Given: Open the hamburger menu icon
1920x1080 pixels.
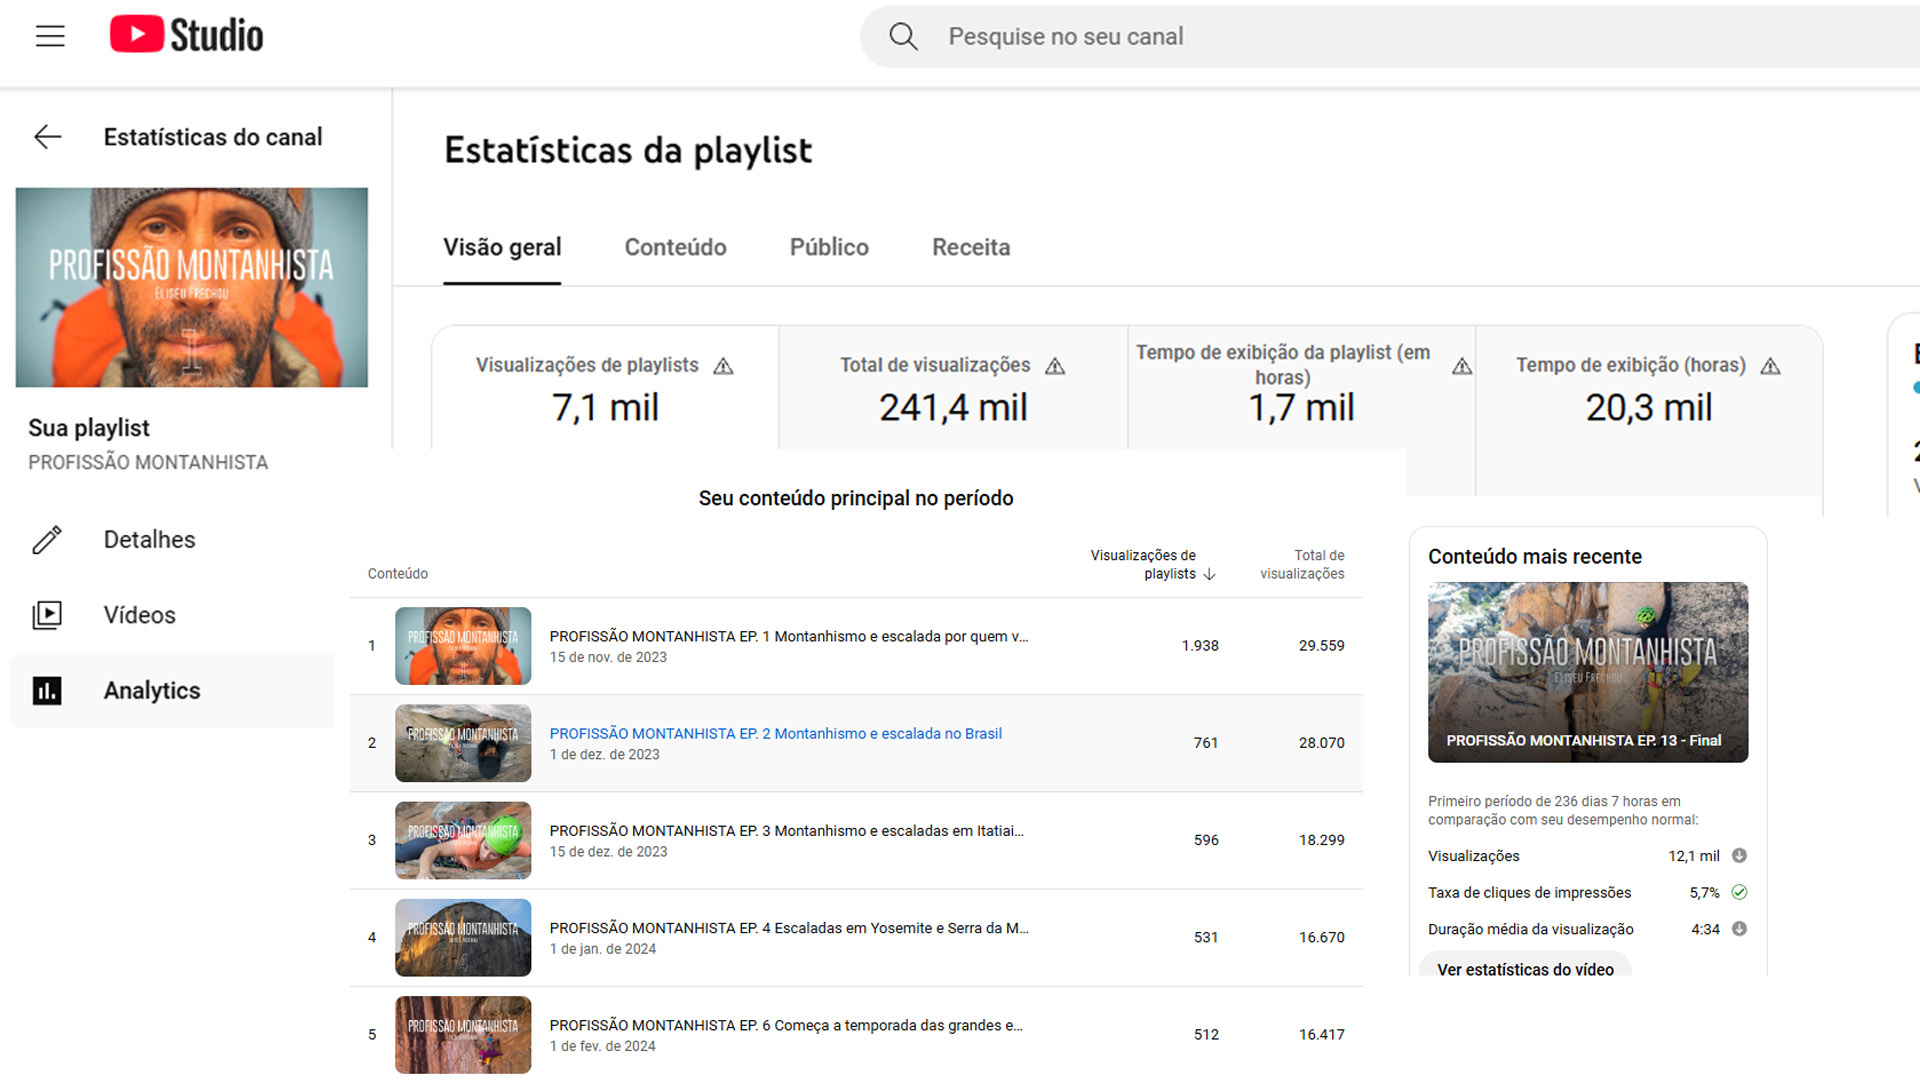Looking at the screenshot, I should 50,36.
